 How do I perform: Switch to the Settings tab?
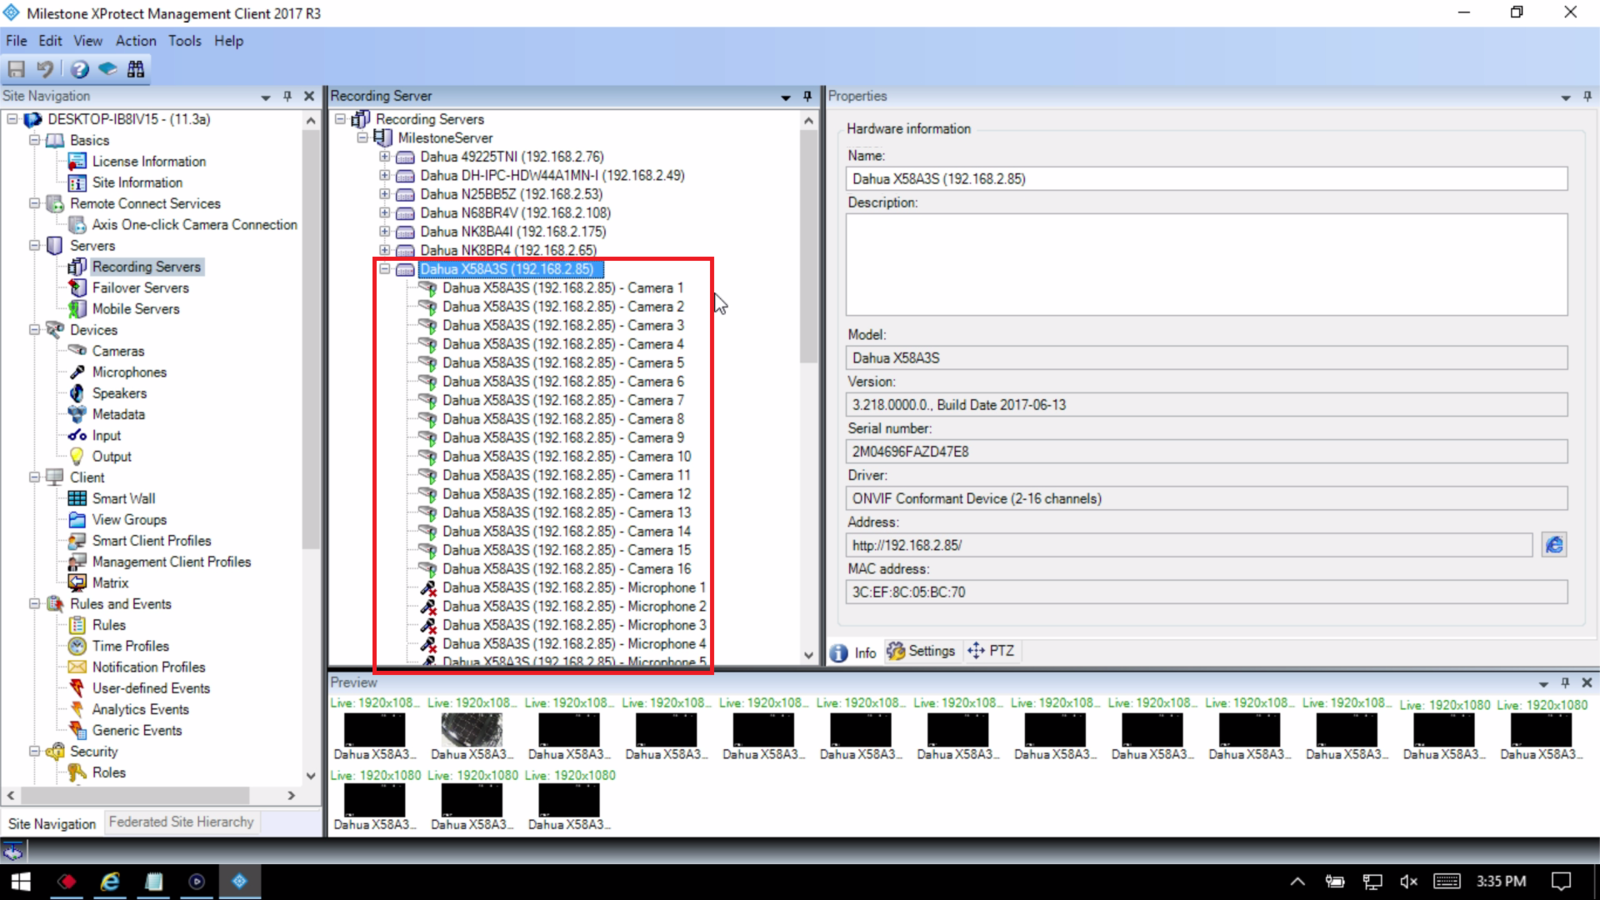[x=921, y=651]
